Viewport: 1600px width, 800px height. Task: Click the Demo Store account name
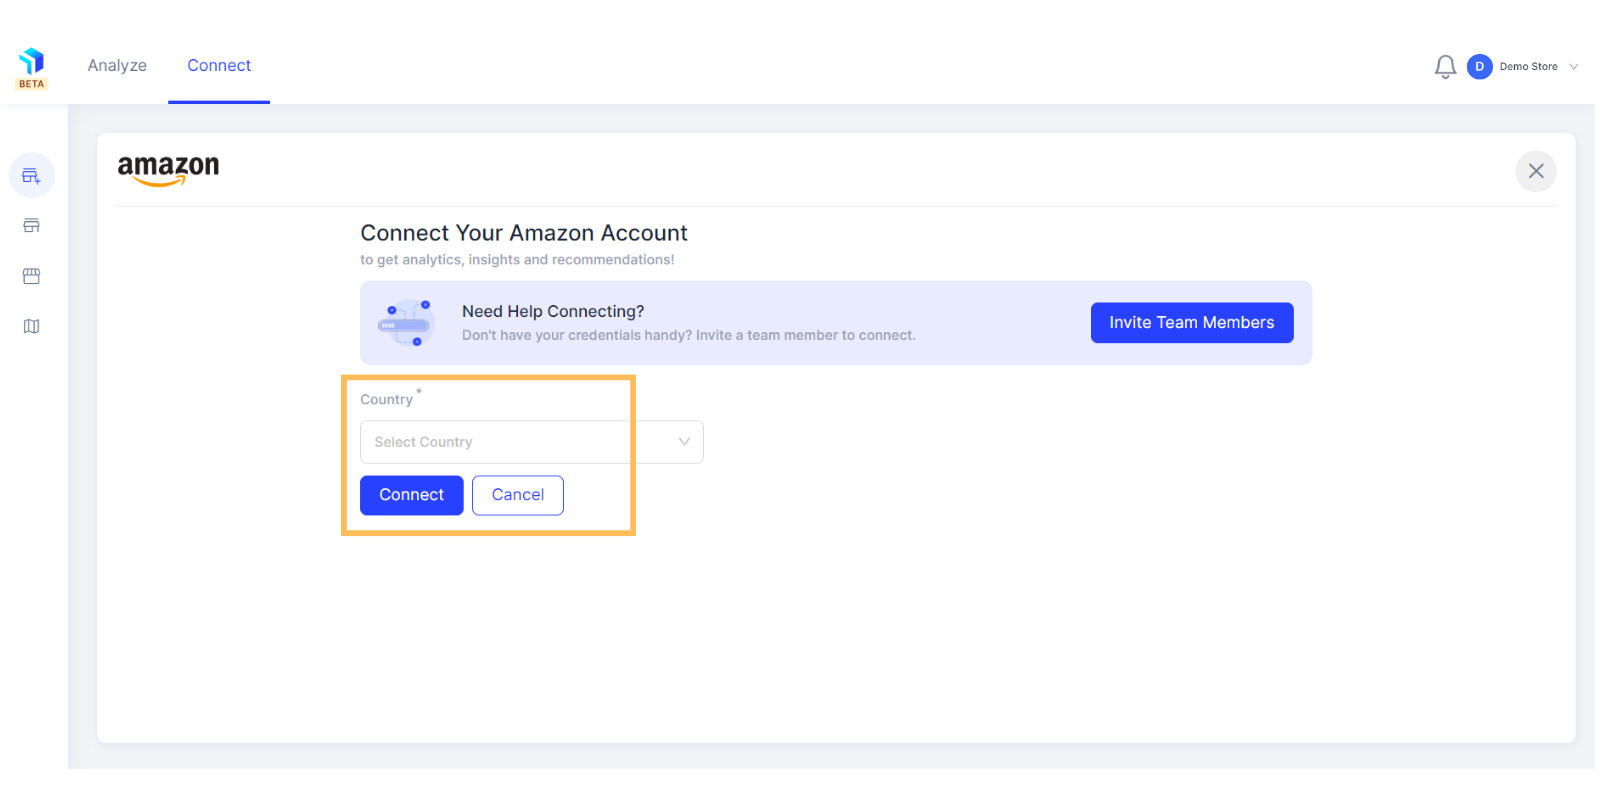(1528, 67)
